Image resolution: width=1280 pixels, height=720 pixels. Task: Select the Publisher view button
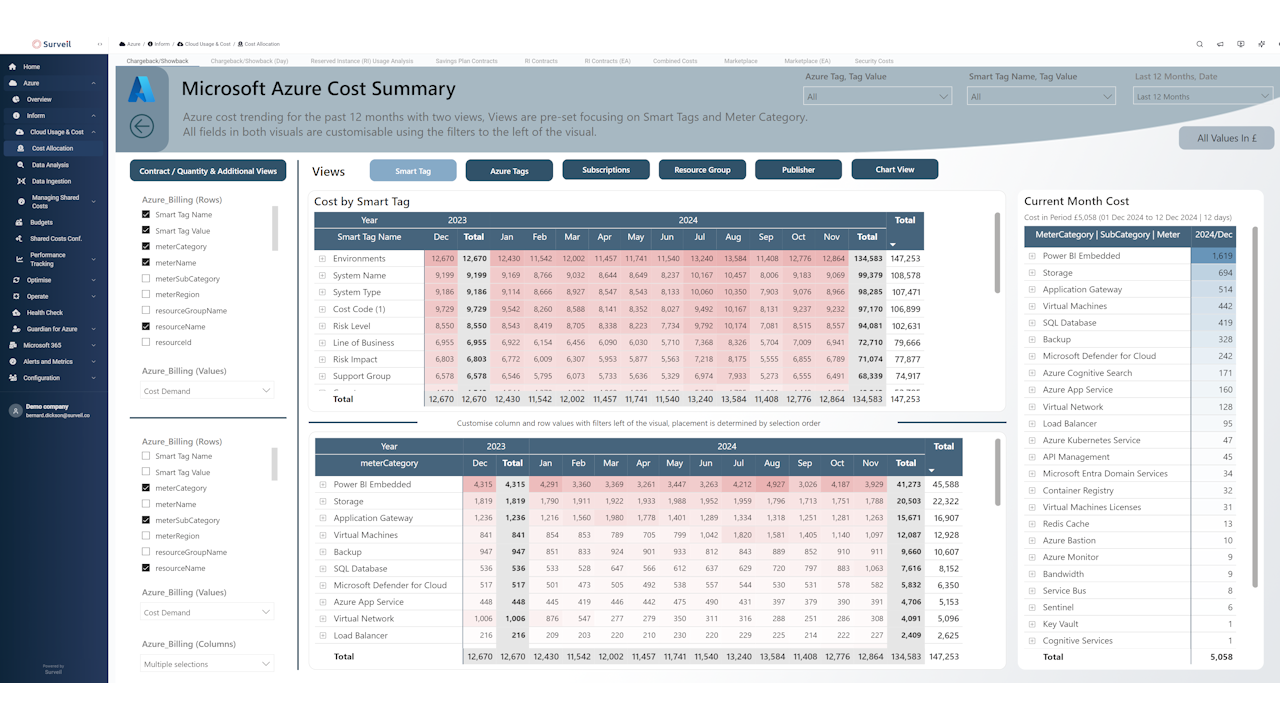(x=798, y=170)
